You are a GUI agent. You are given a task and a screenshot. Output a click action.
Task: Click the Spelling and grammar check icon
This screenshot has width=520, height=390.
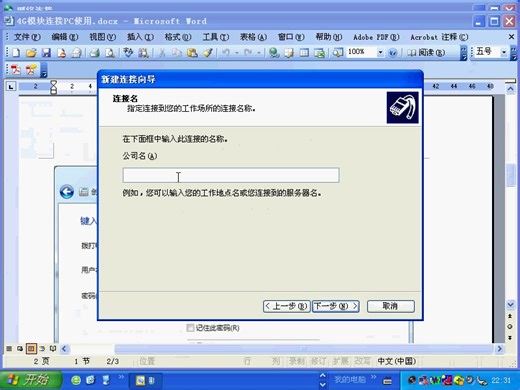128,52
